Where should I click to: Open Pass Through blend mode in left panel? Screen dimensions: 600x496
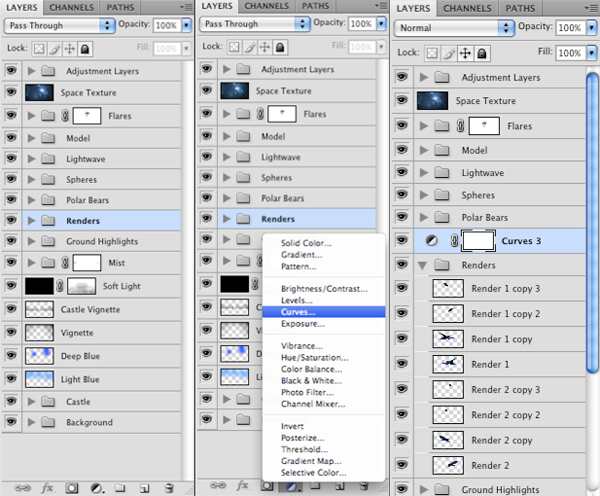(59, 25)
